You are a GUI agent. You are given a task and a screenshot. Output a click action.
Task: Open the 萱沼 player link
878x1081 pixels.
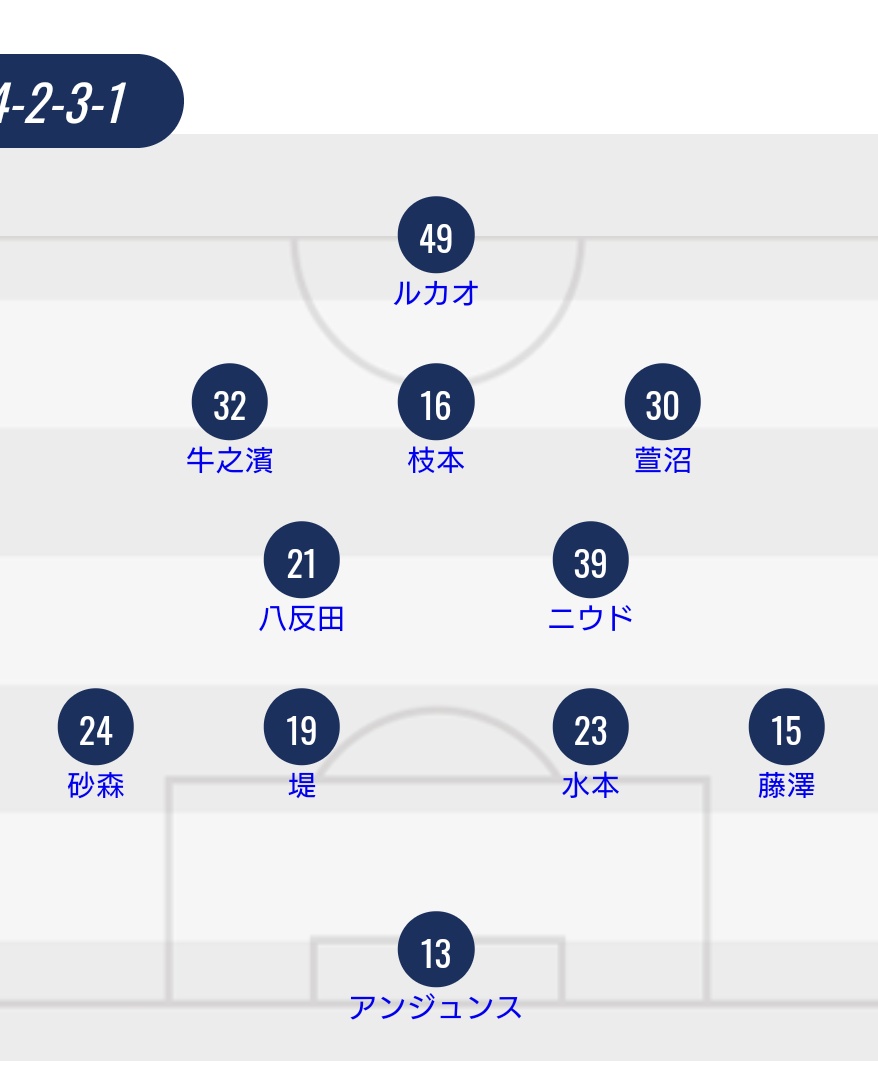[x=662, y=460]
